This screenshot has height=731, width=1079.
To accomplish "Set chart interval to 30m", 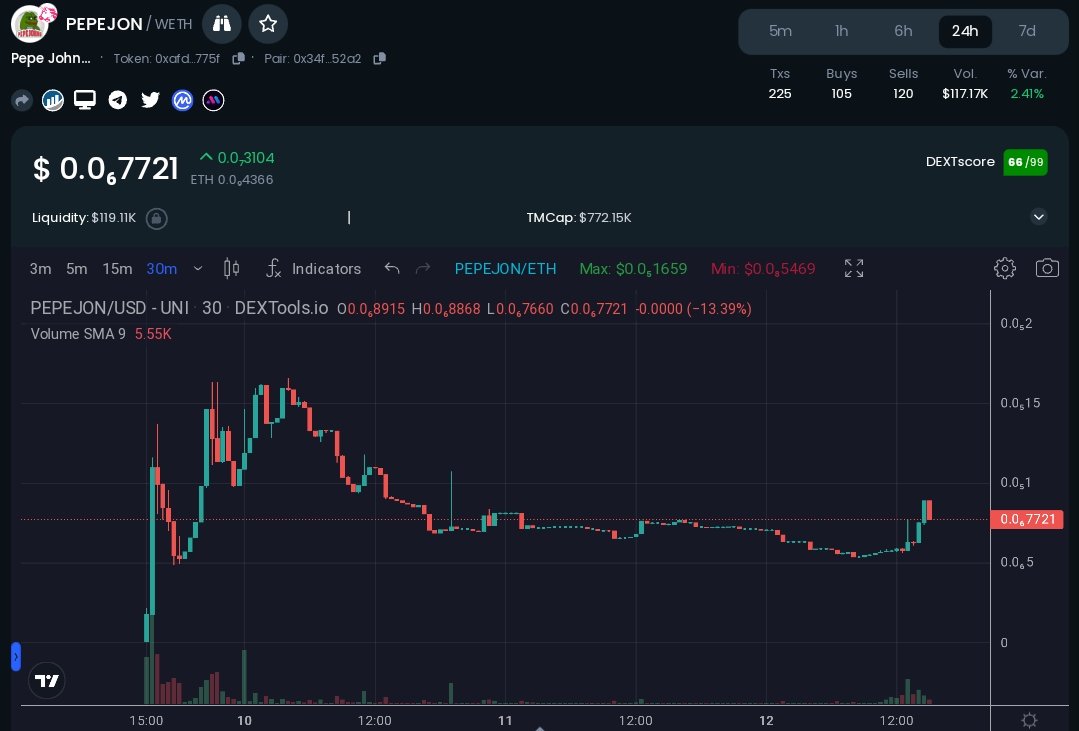I will (x=162, y=268).
